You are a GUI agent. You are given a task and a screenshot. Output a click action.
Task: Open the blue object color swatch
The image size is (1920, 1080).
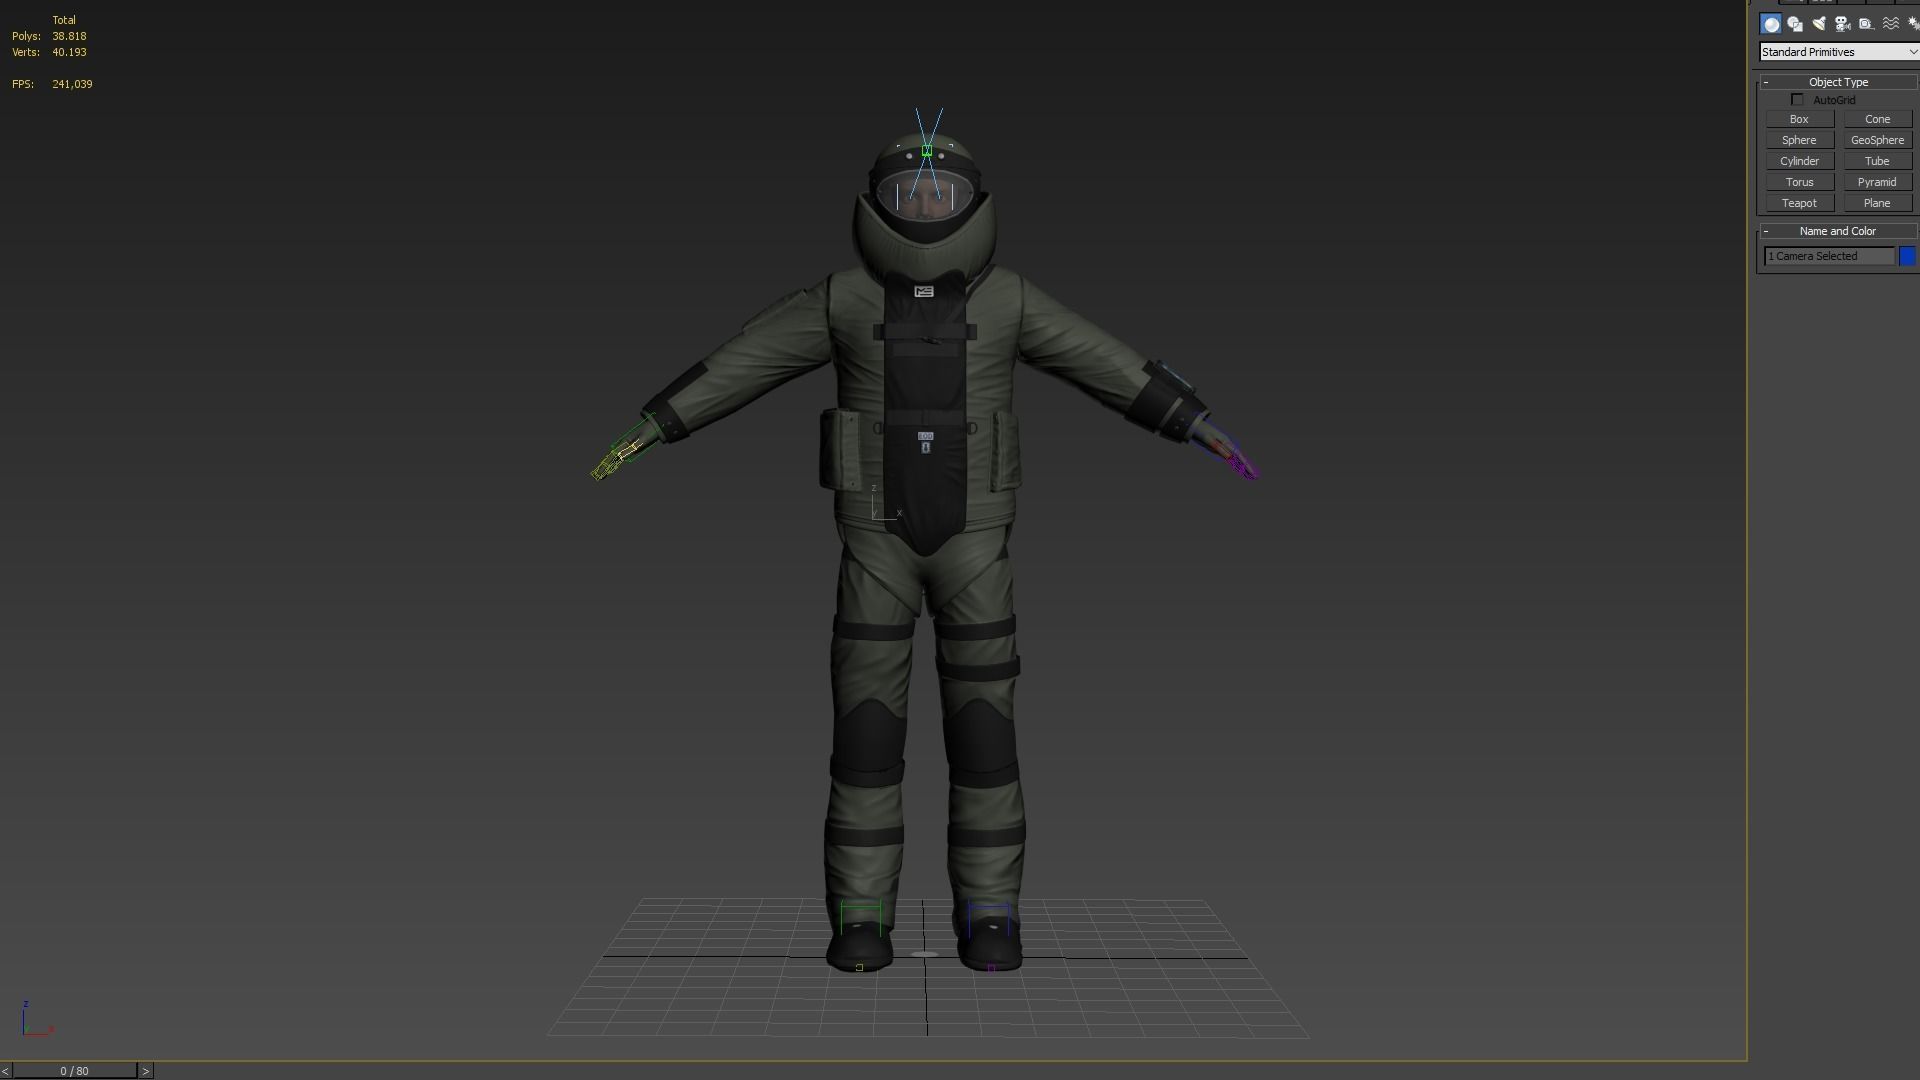tap(1907, 256)
